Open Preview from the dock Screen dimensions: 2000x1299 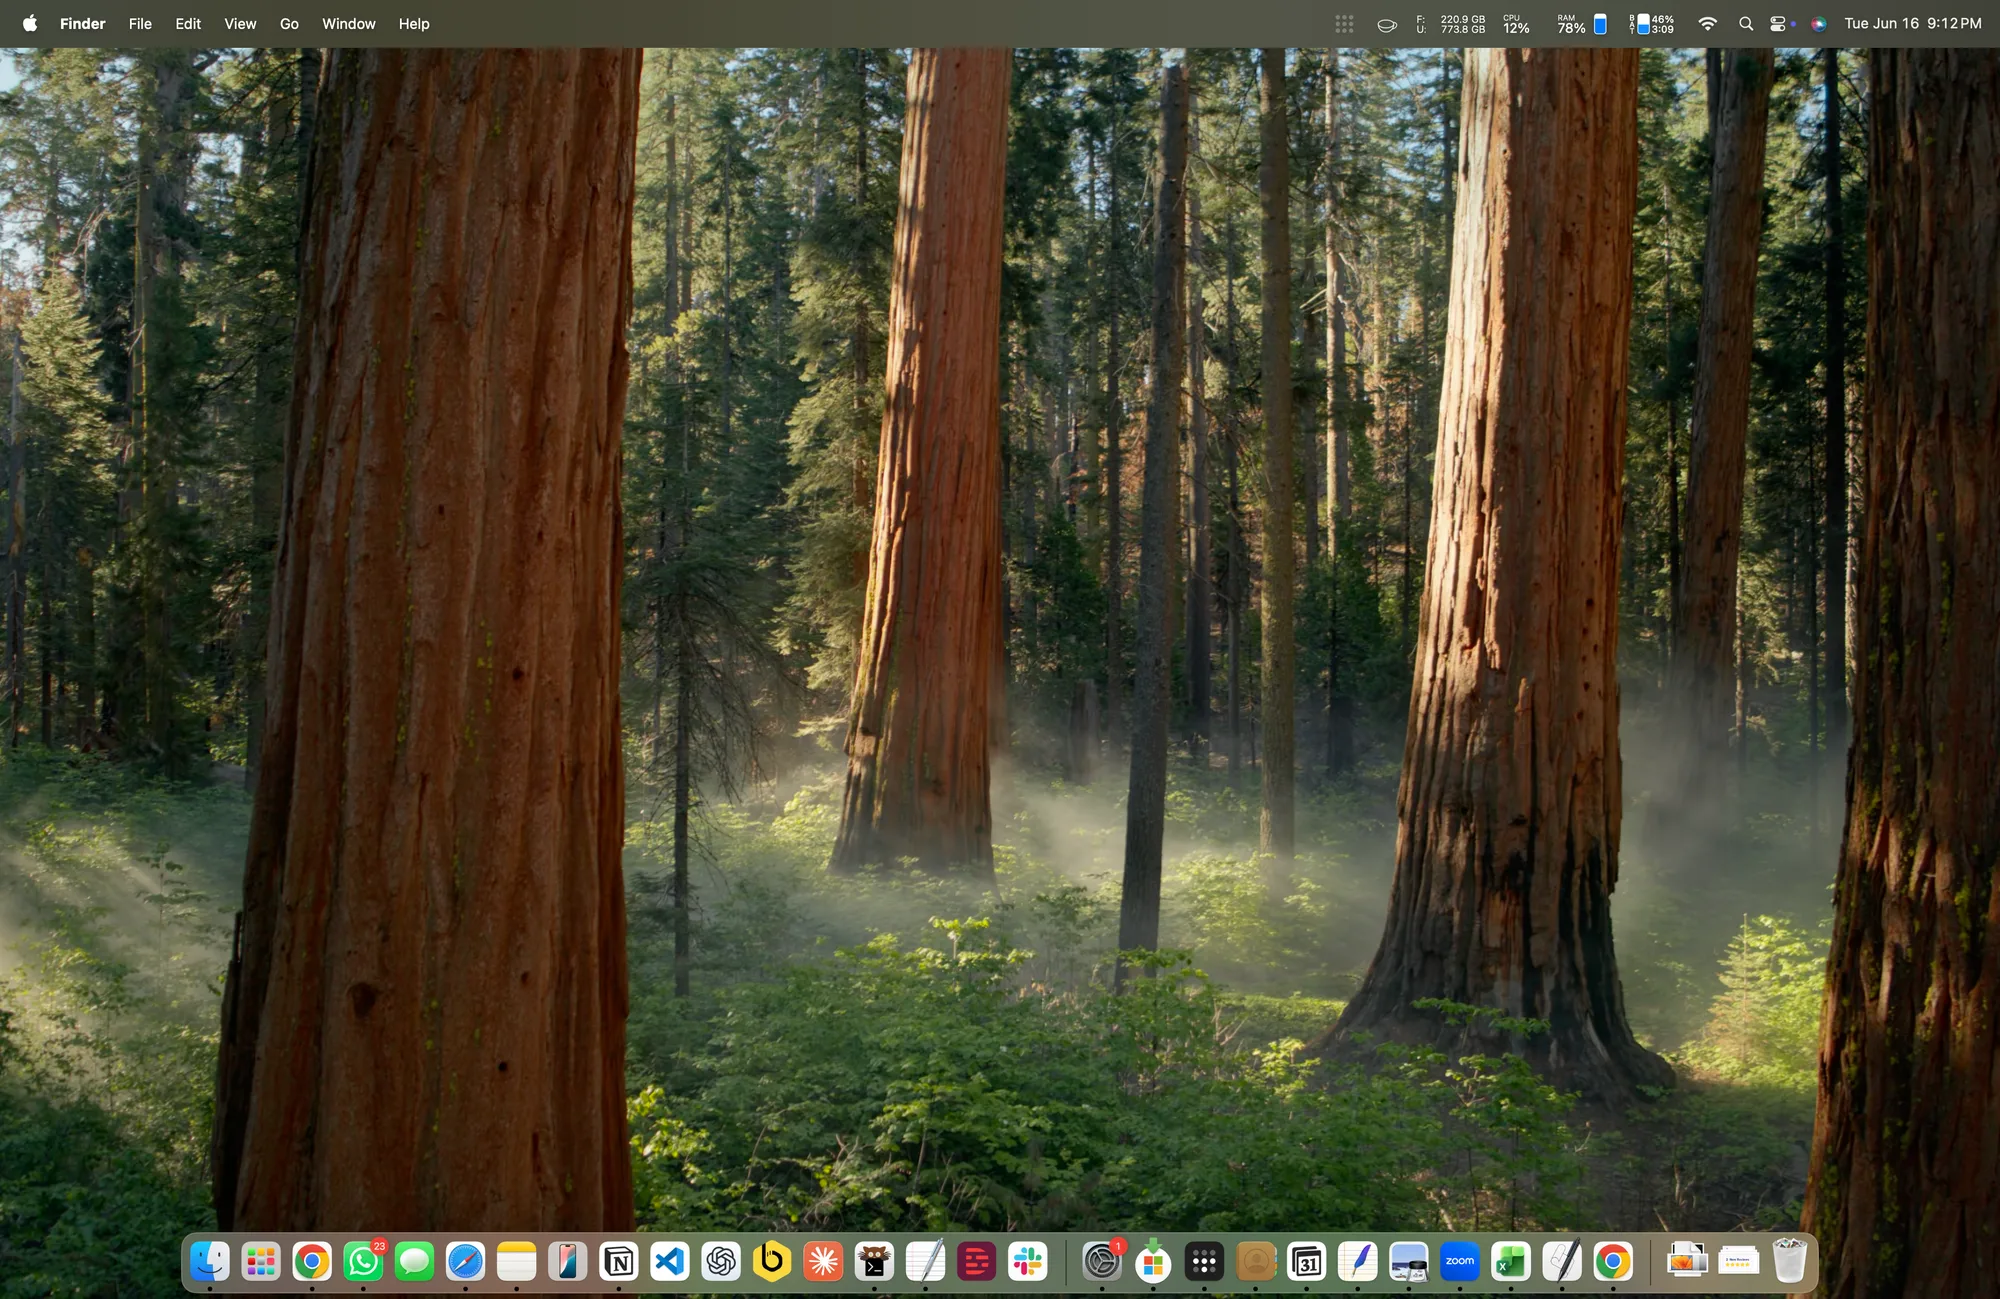[1409, 1262]
